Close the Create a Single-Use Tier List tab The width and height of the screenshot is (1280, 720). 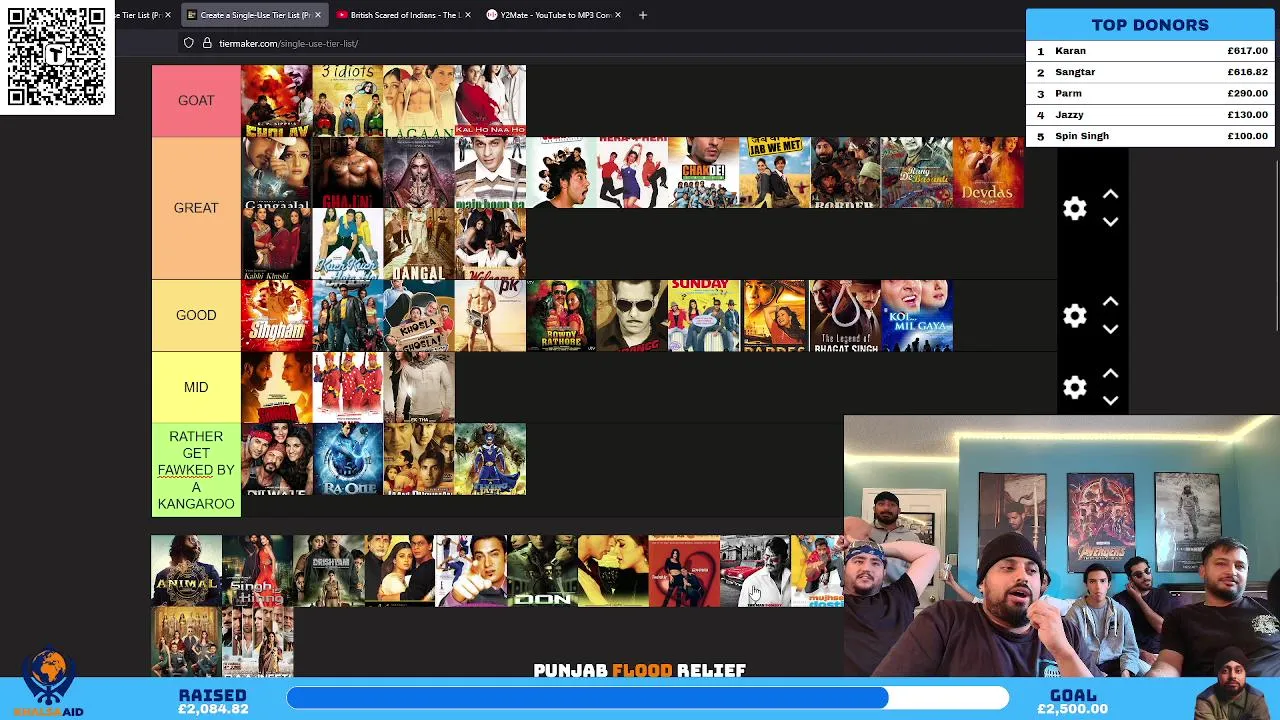[318, 15]
